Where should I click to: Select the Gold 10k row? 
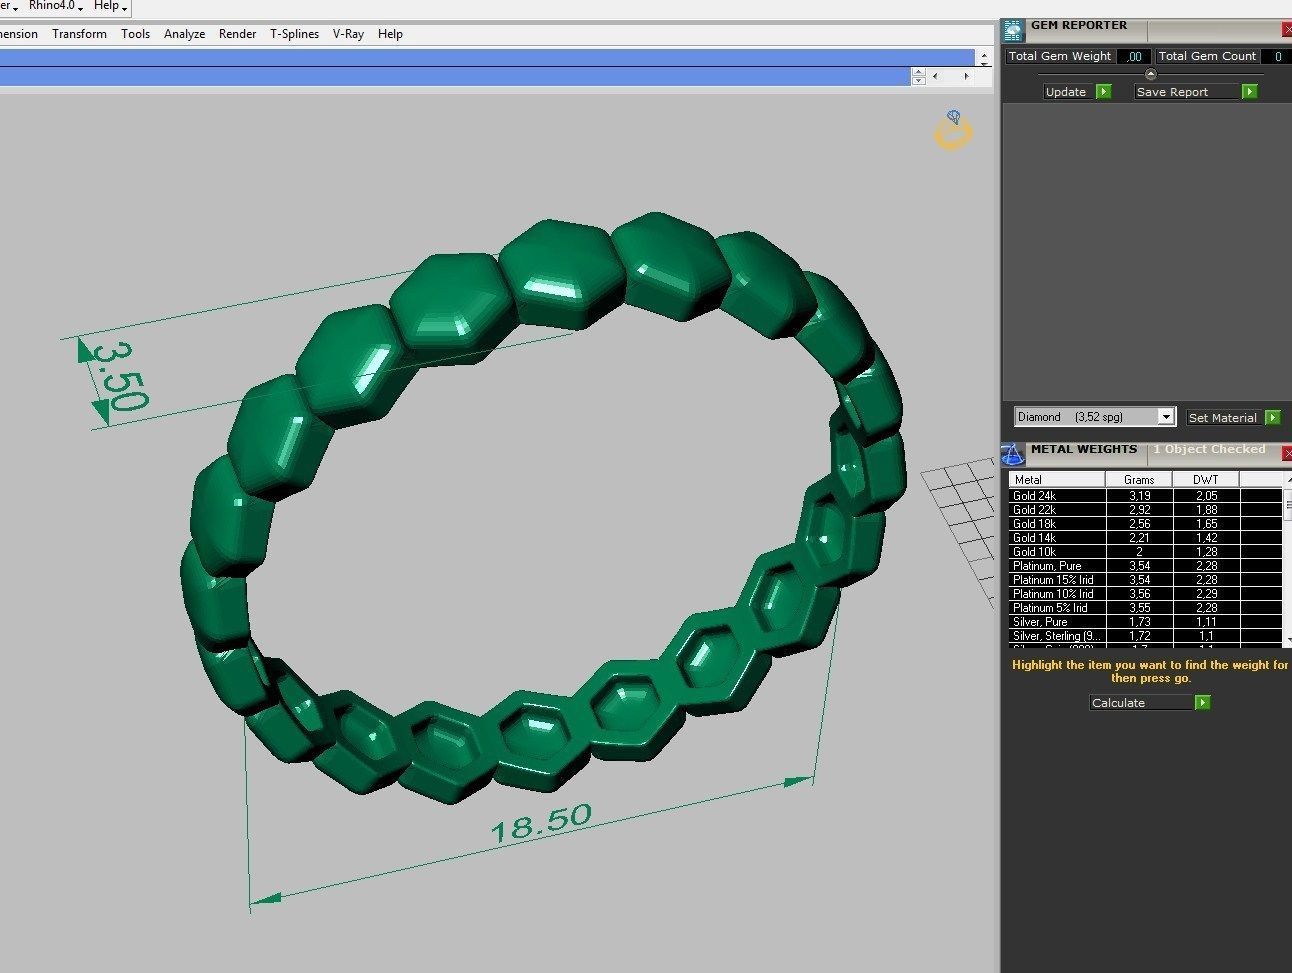1146,552
